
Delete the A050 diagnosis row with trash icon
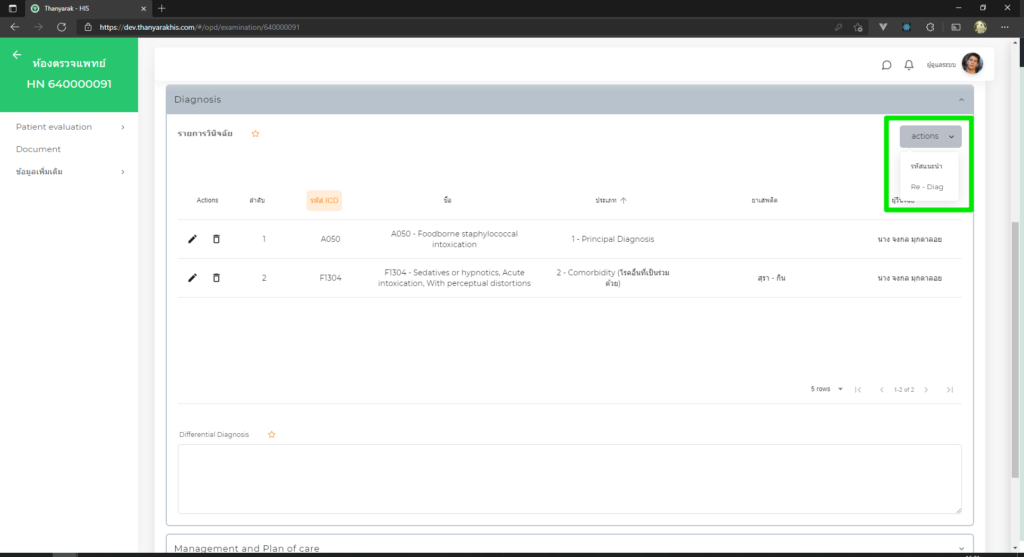(x=216, y=239)
